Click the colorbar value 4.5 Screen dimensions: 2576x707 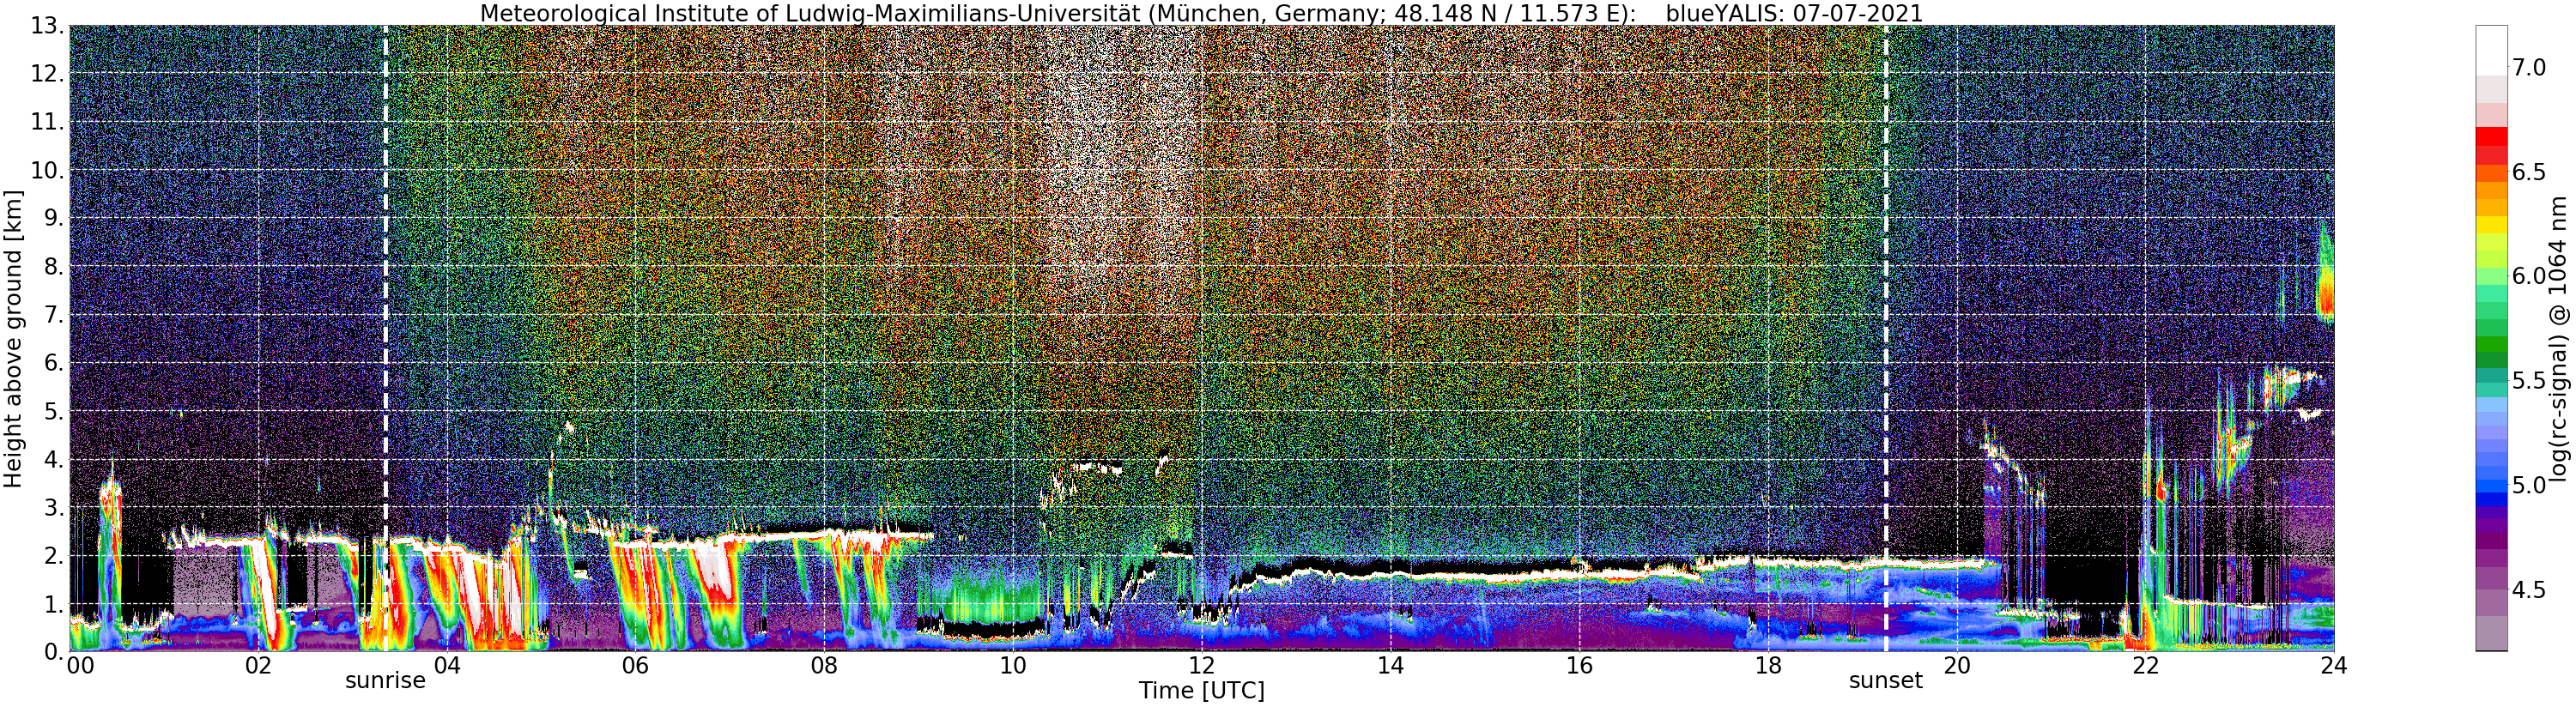[x=2529, y=590]
